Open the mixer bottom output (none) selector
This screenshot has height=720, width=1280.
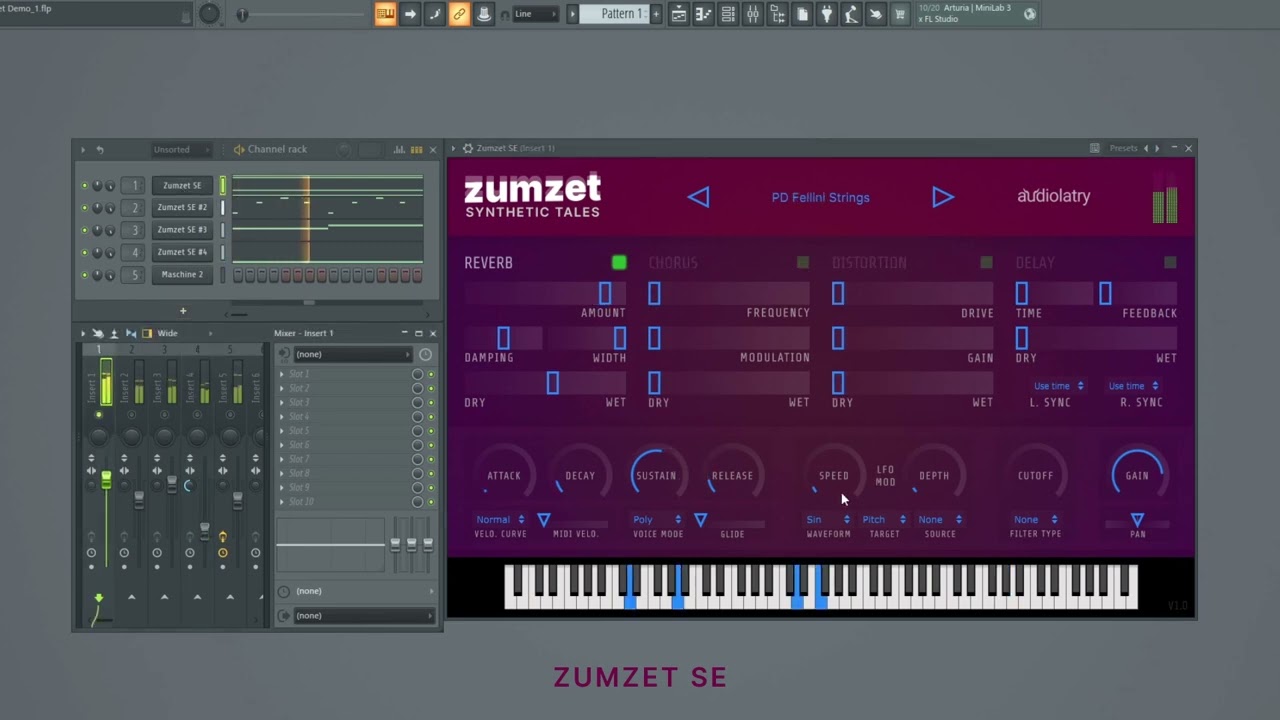364,615
